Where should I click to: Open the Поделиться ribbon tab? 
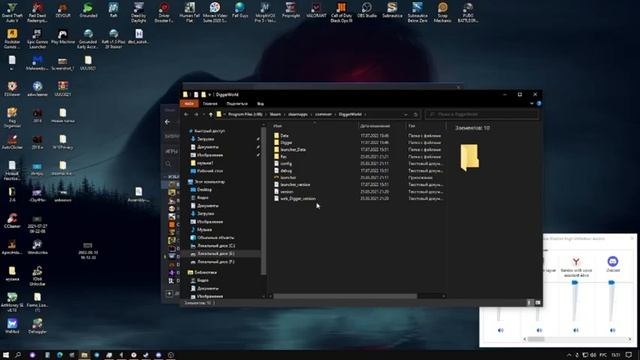pos(237,104)
